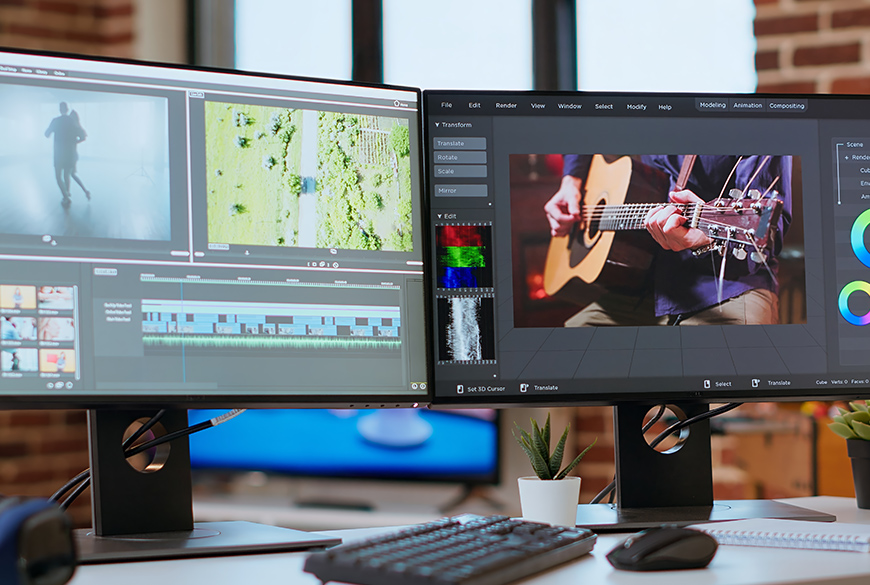Open the Help menu

coord(665,107)
